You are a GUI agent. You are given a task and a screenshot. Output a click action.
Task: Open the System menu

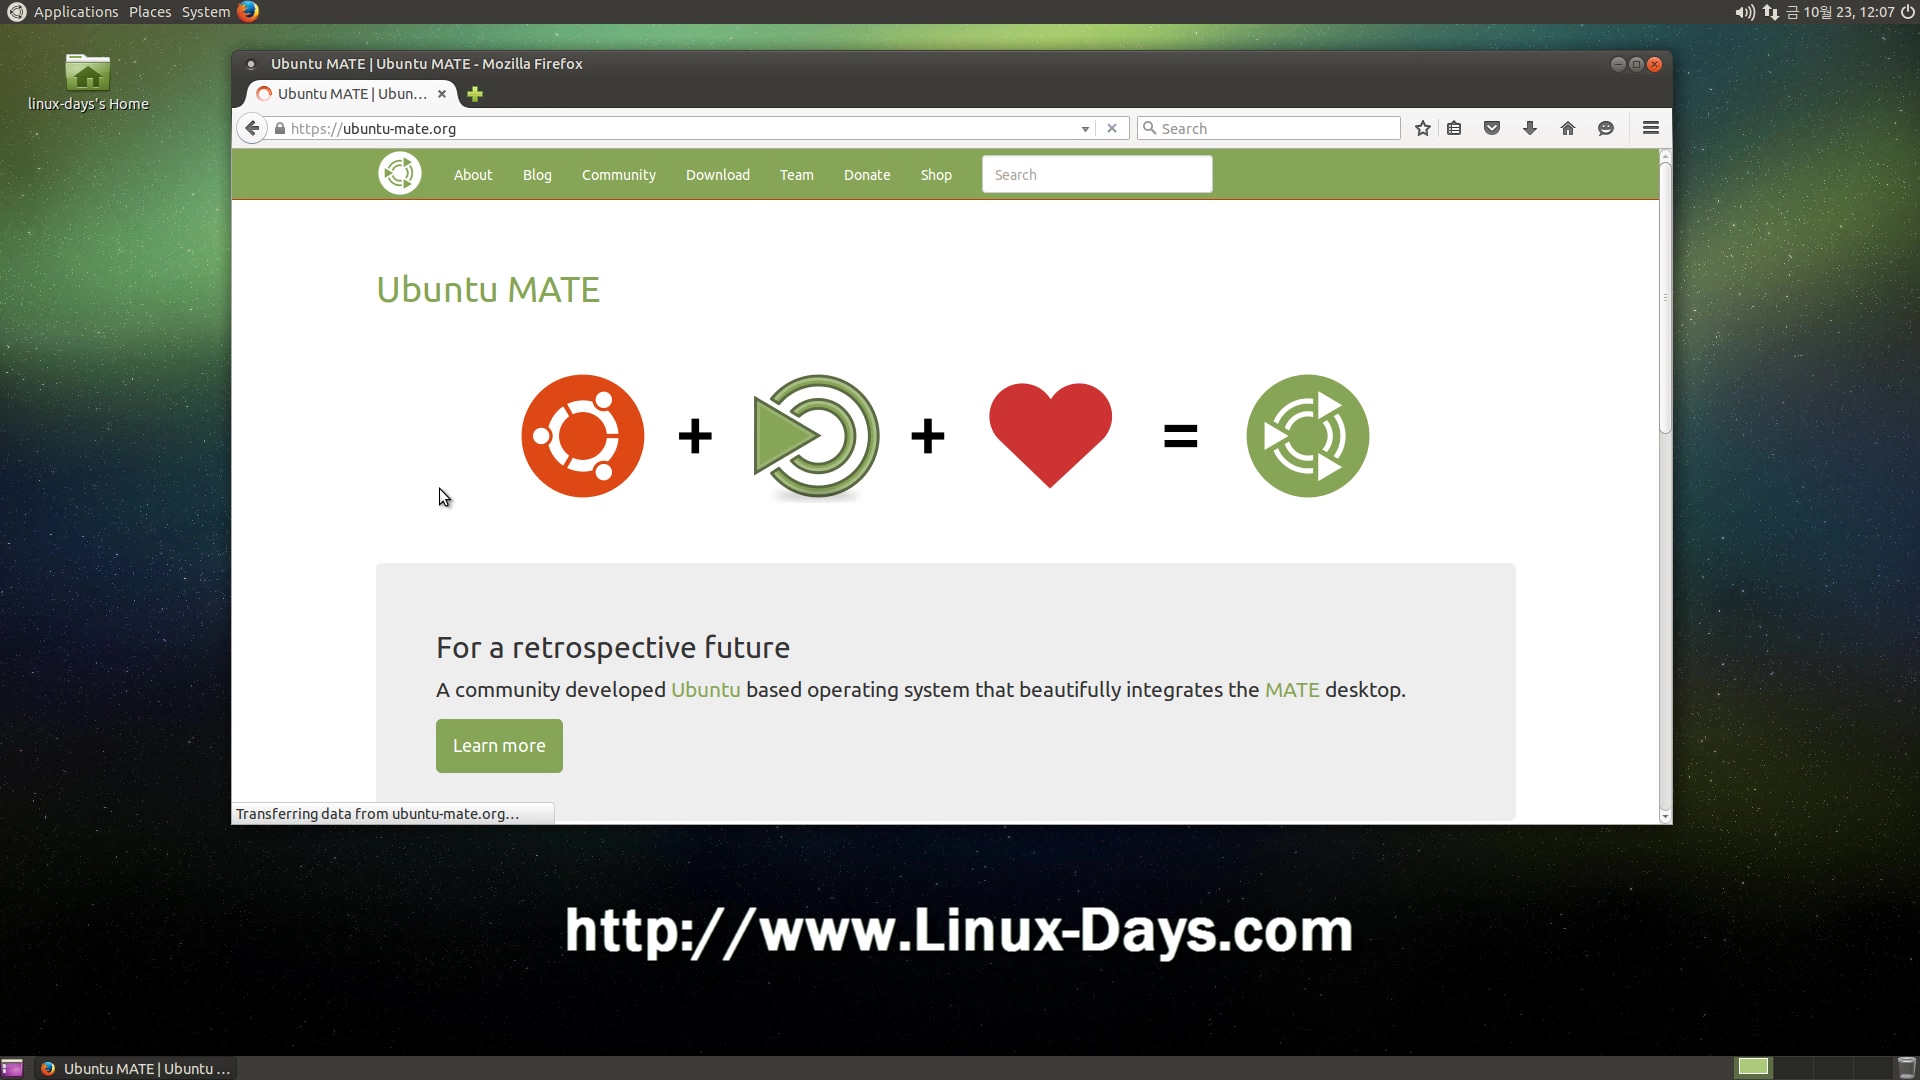(206, 12)
